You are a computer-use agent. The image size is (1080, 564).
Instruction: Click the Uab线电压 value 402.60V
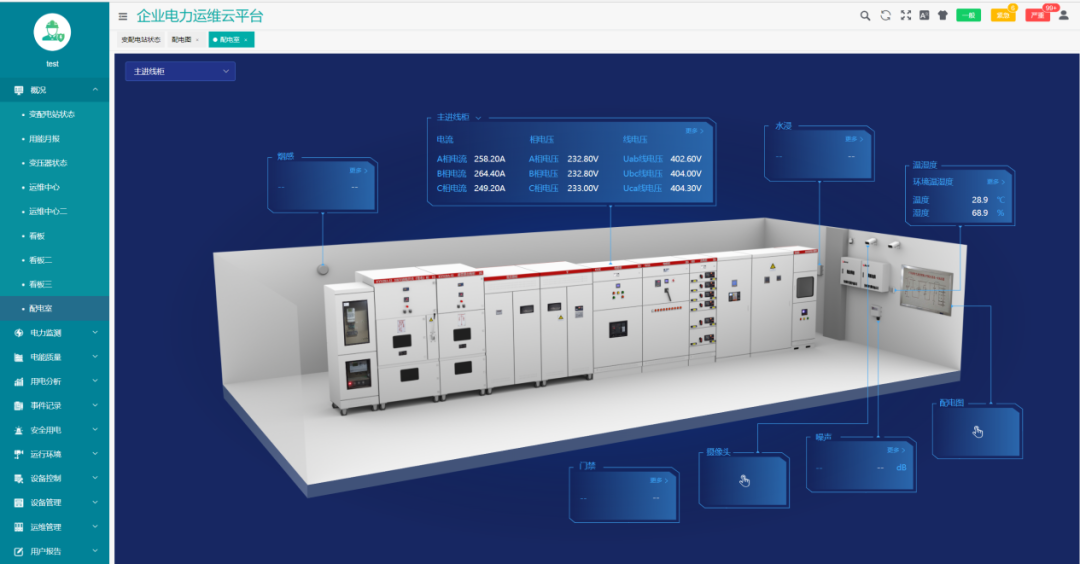coord(686,159)
